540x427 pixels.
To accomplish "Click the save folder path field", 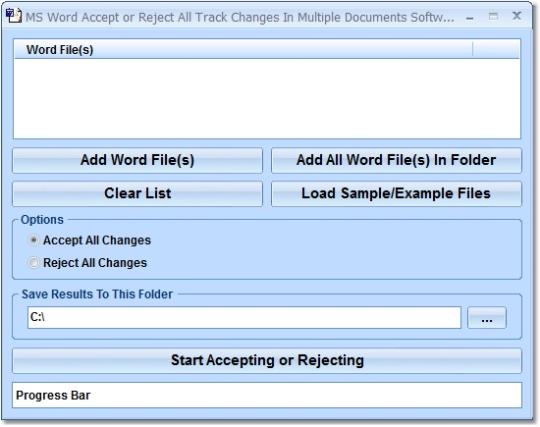I will click(x=244, y=317).
